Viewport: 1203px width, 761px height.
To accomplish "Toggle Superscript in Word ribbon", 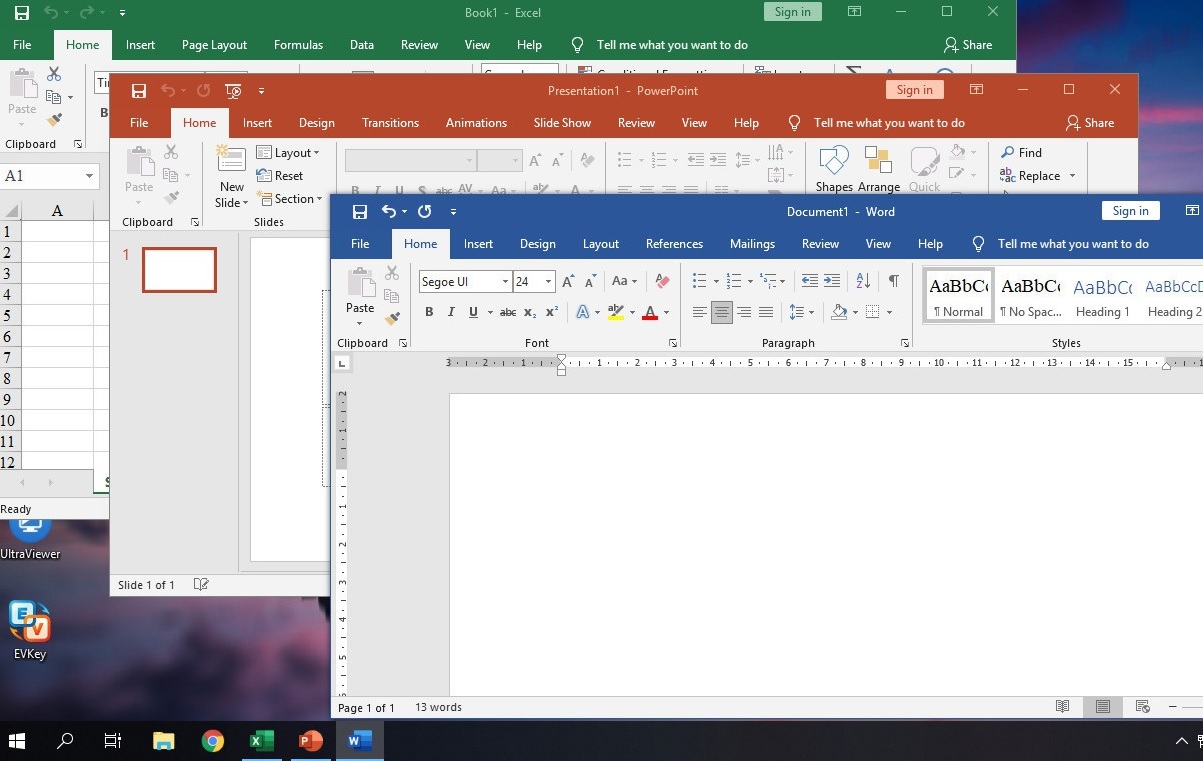I will tap(552, 312).
